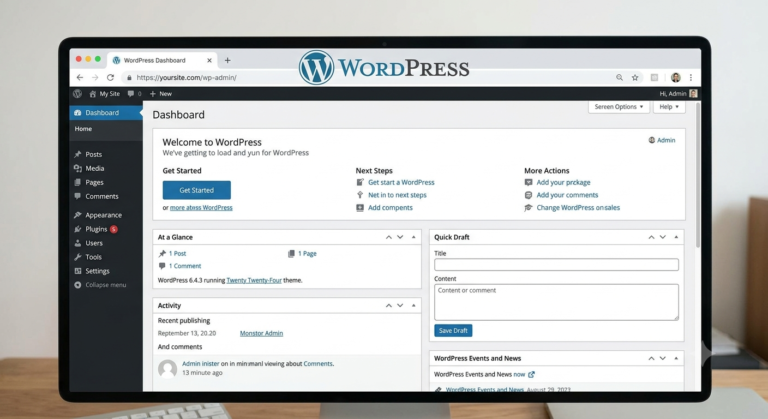Open Plugins in the sidebar
Viewport: 768px width, 419px height.
(x=96, y=229)
